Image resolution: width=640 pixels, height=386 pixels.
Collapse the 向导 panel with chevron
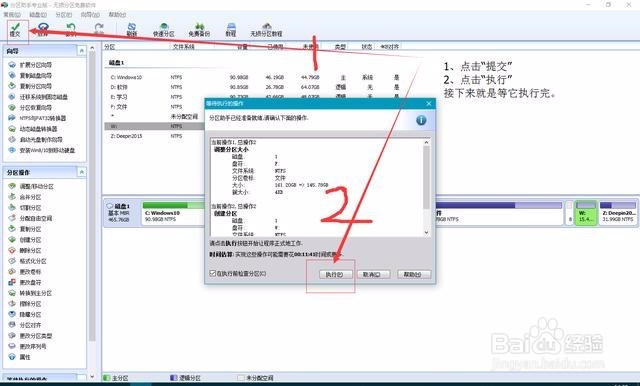coord(82,51)
